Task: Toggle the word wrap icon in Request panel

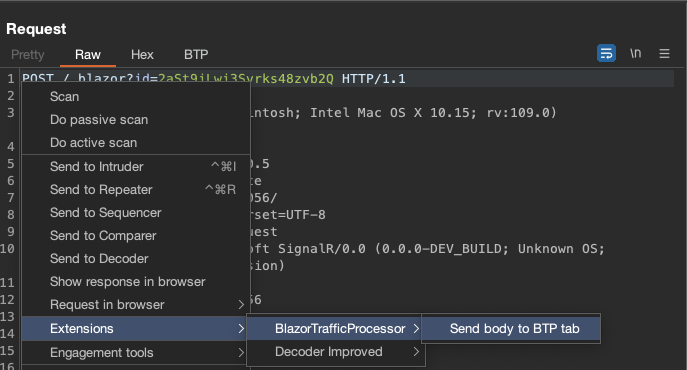Action: (x=606, y=53)
